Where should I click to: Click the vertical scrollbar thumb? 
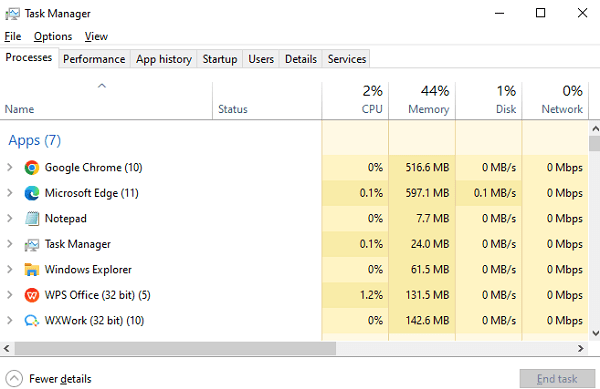[595, 143]
